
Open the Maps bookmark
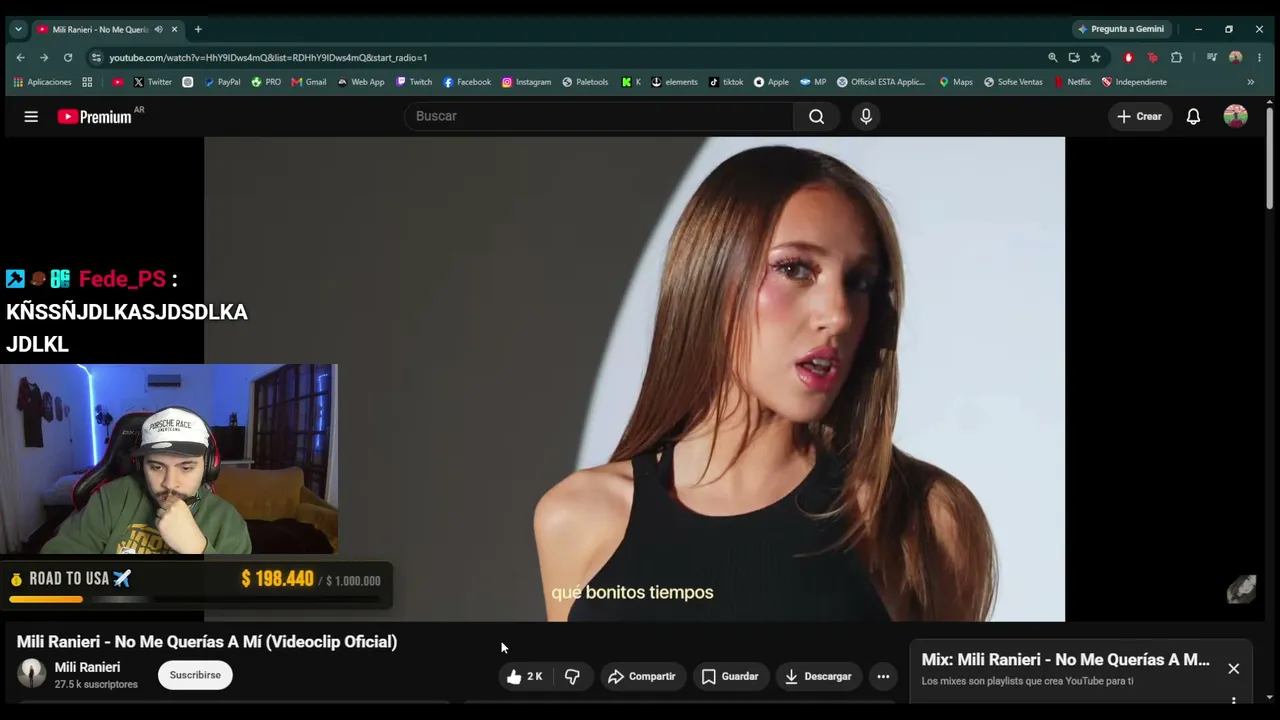955,82
